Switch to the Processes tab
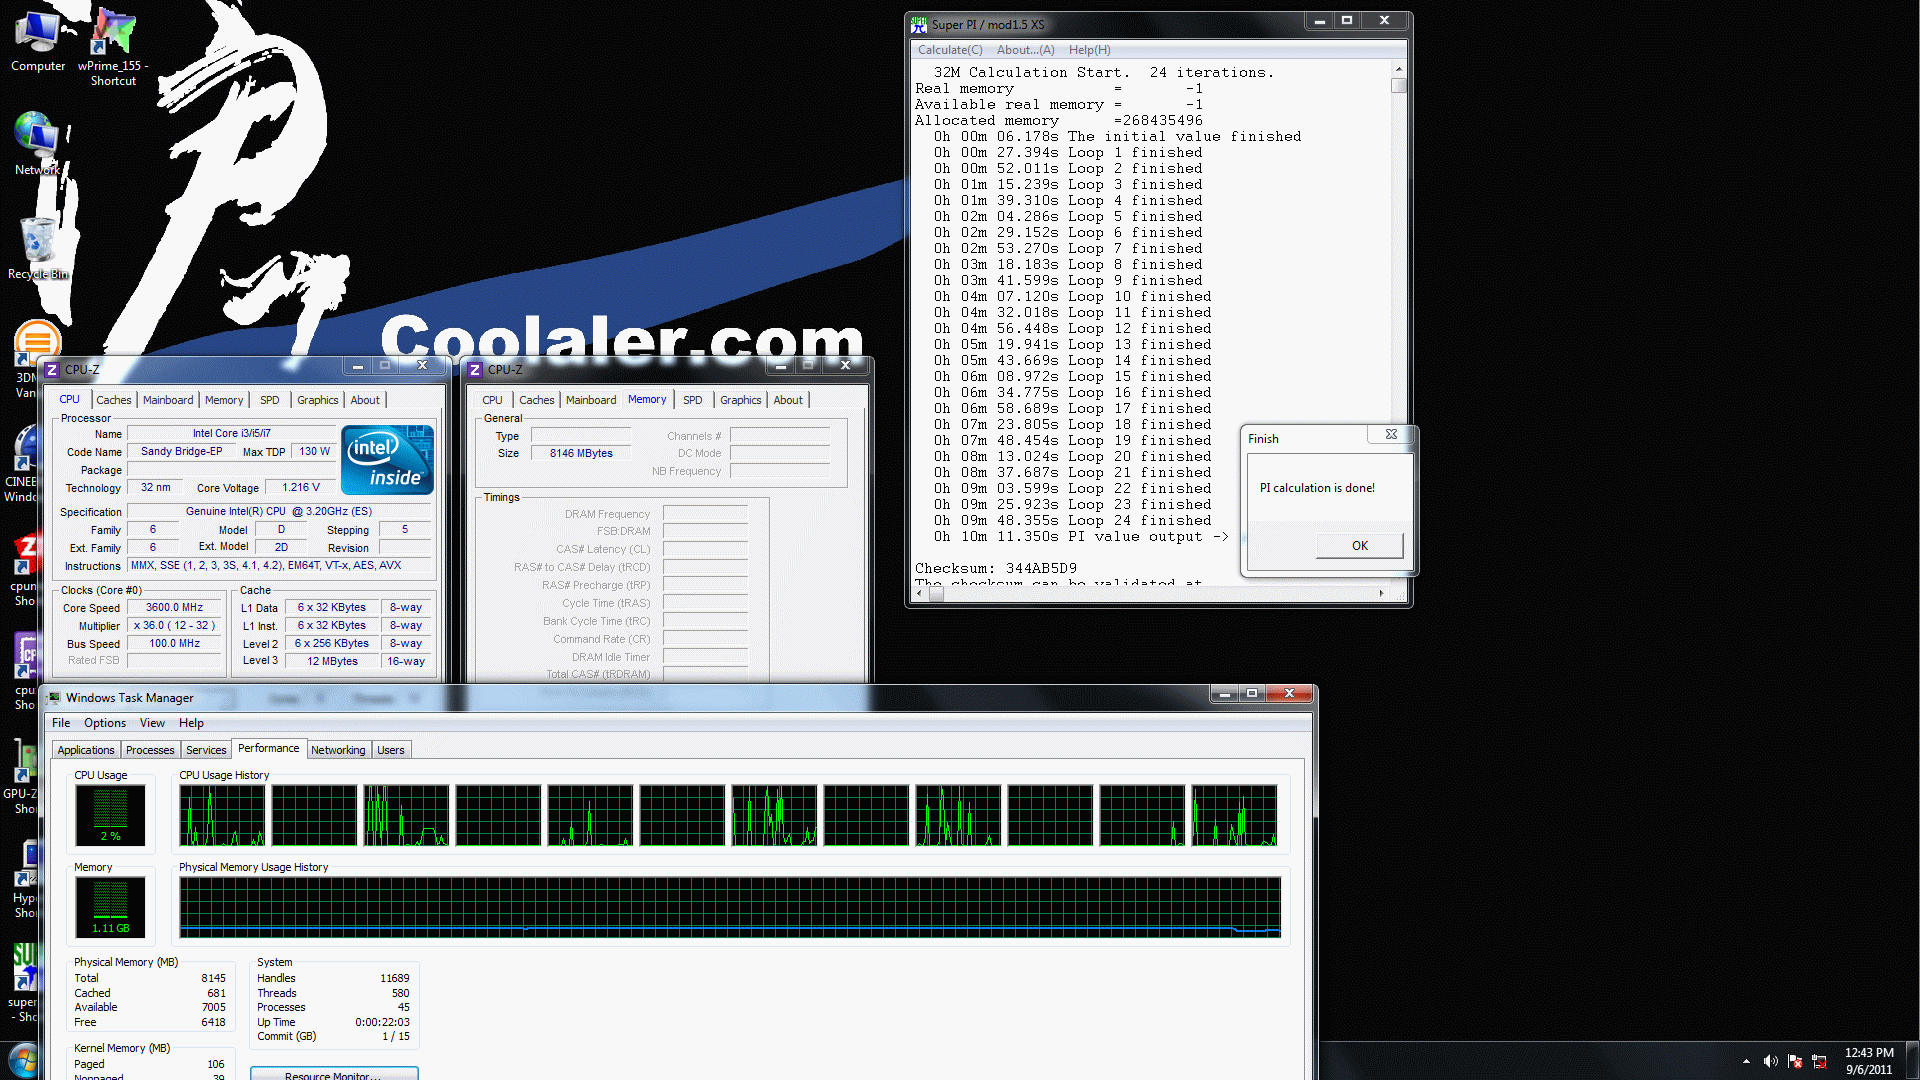 [x=150, y=750]
